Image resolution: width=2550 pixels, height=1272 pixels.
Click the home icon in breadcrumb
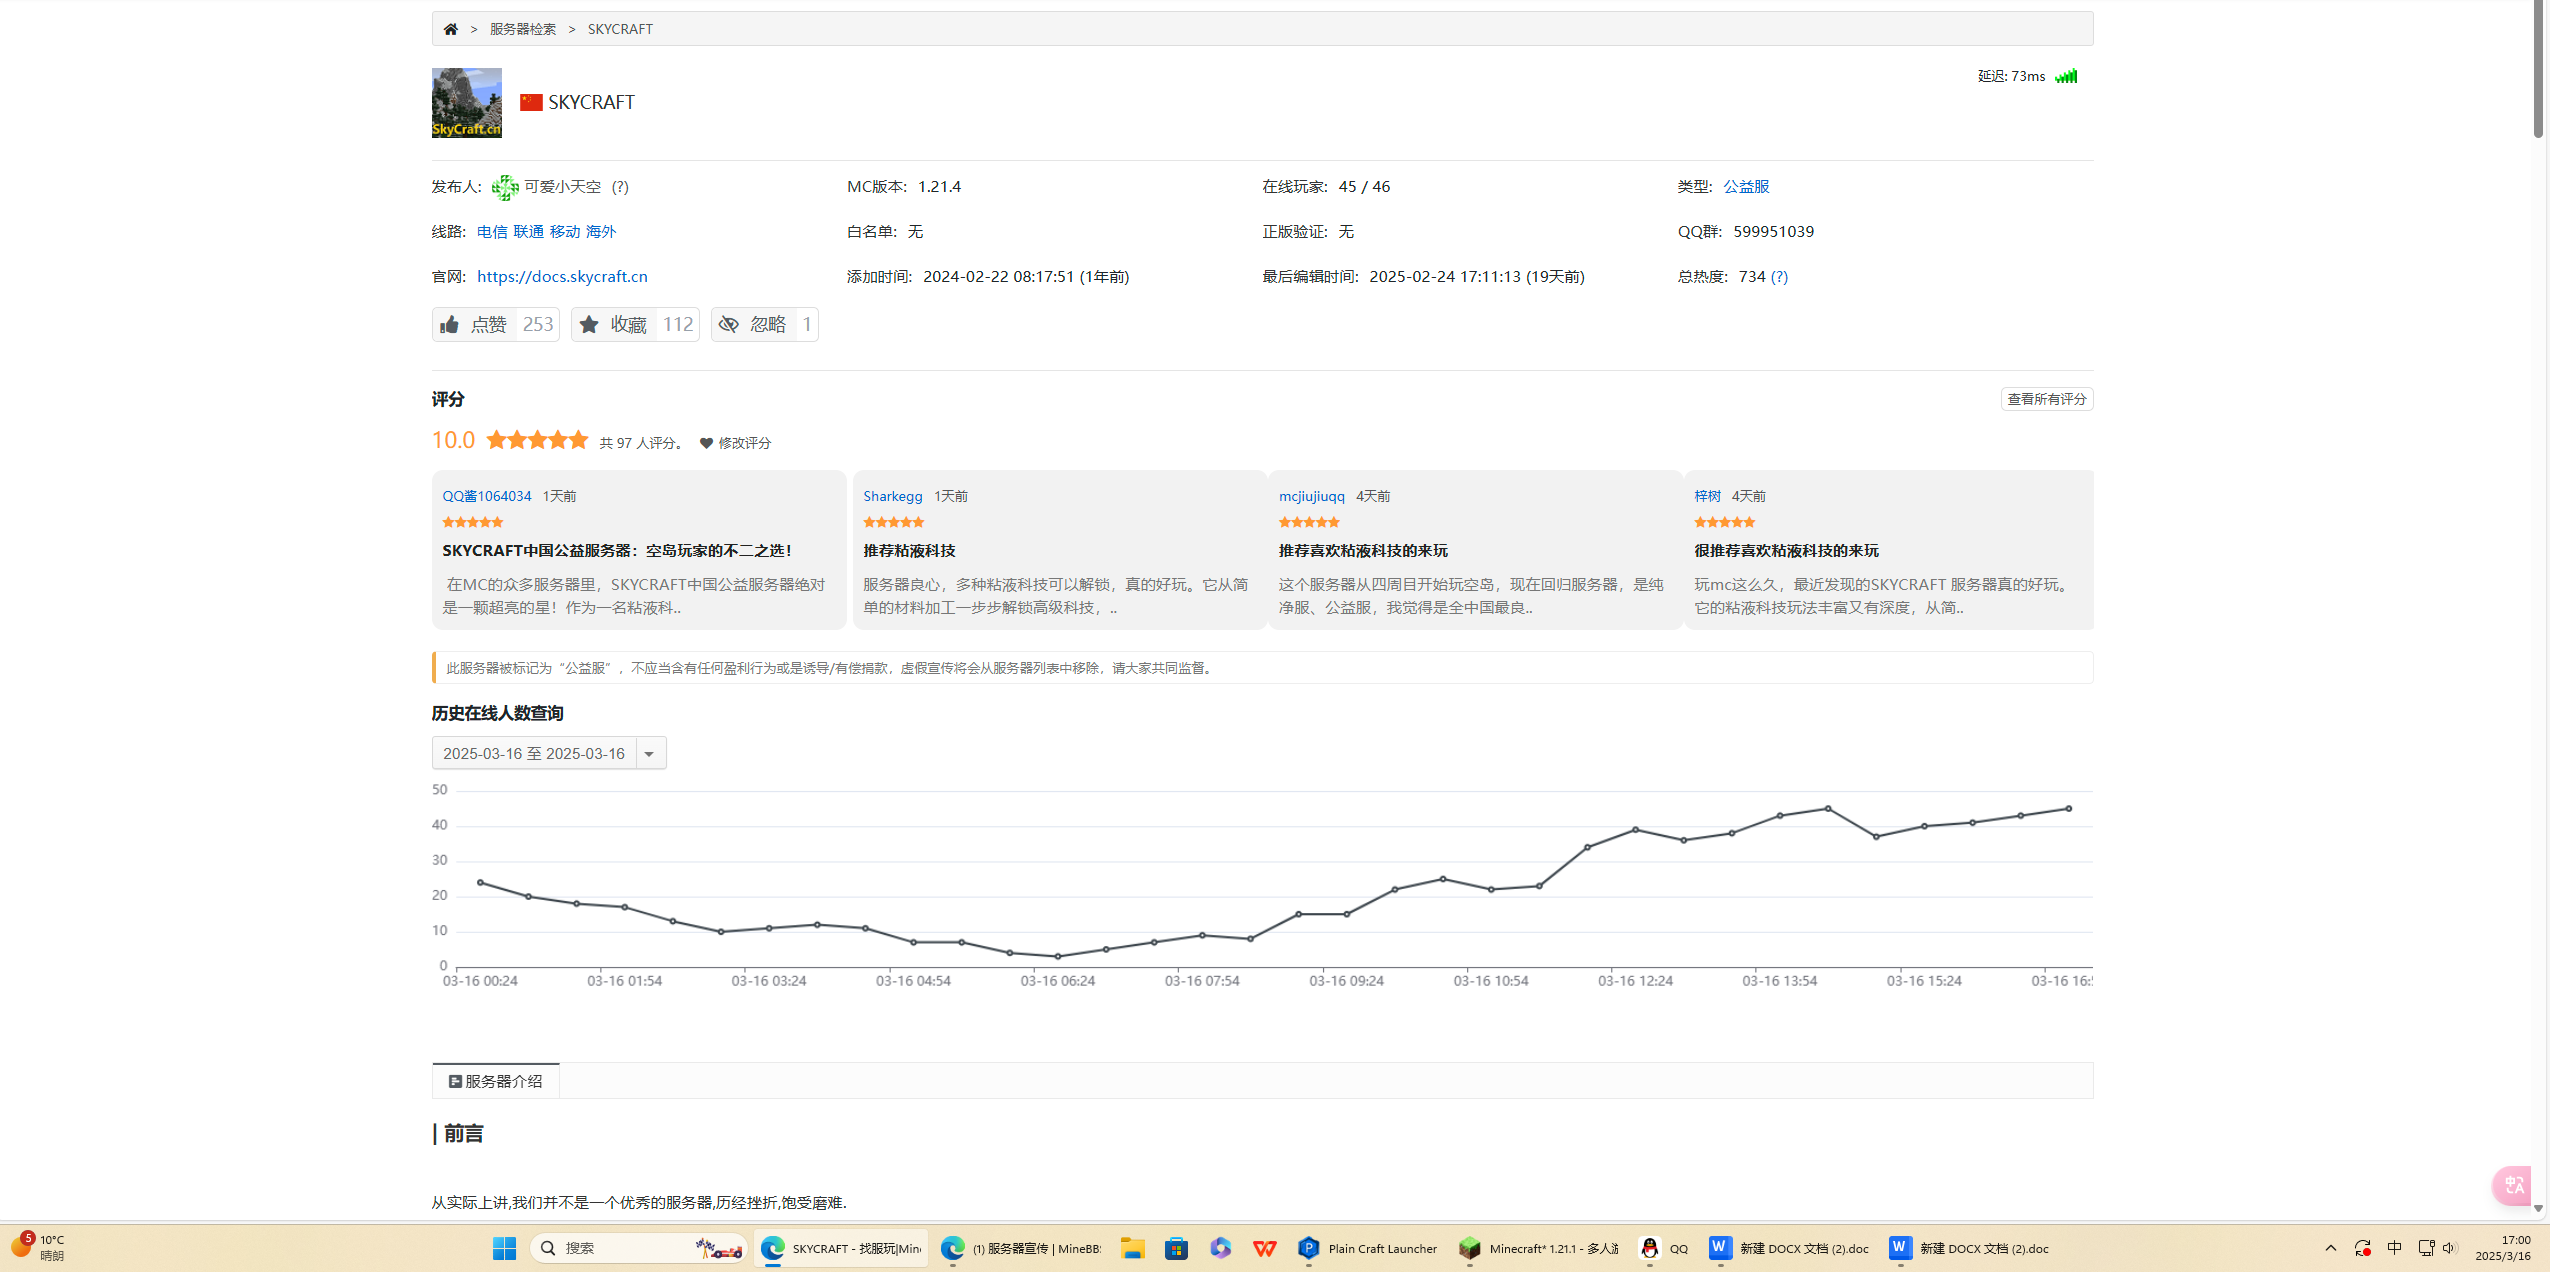(451, 29)
